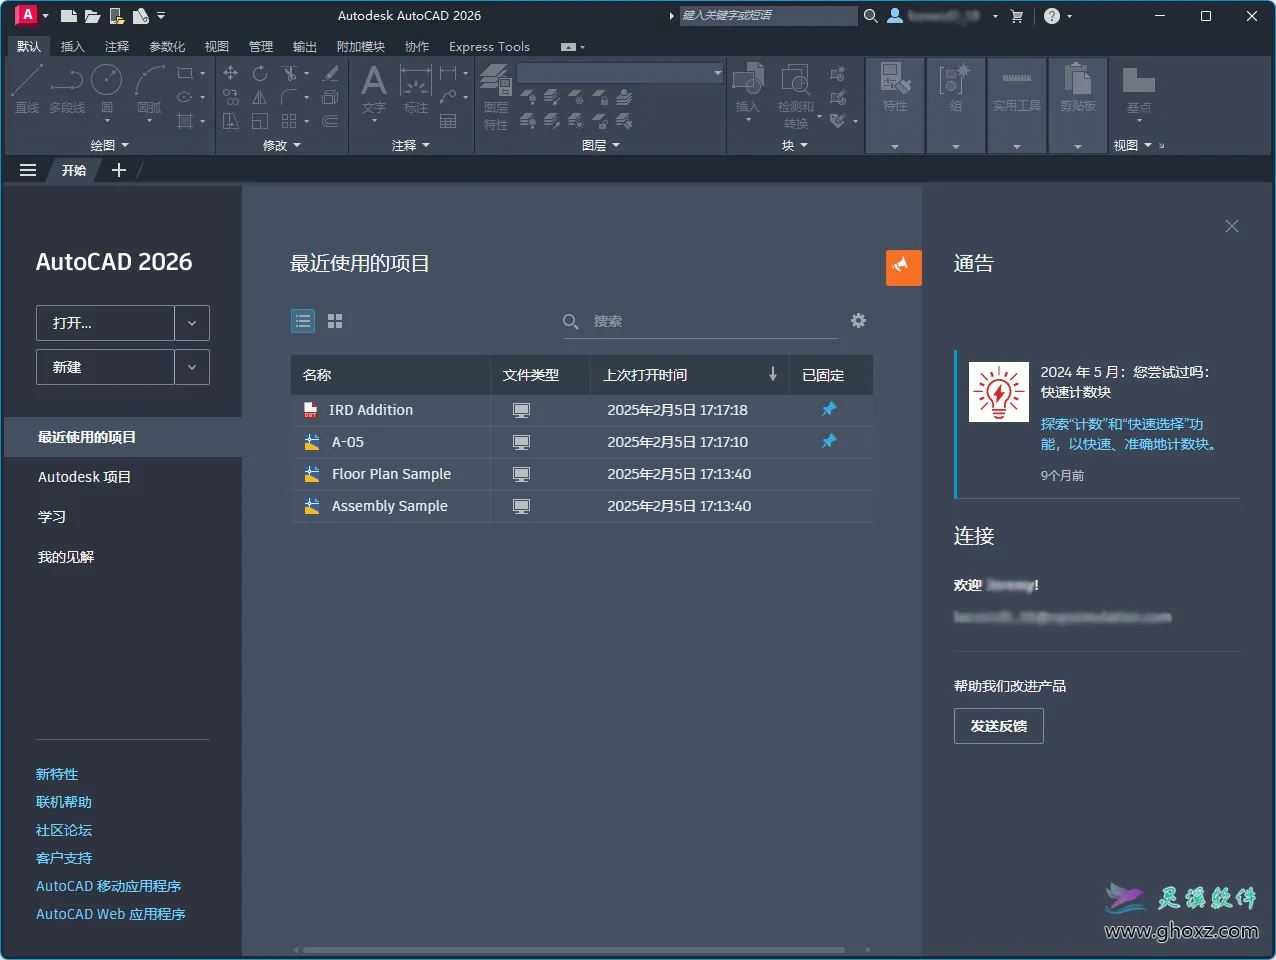Select the Dimension (标注) tool
The width and height of the screenshot is (1276, 960).
[x=416, y=89]
